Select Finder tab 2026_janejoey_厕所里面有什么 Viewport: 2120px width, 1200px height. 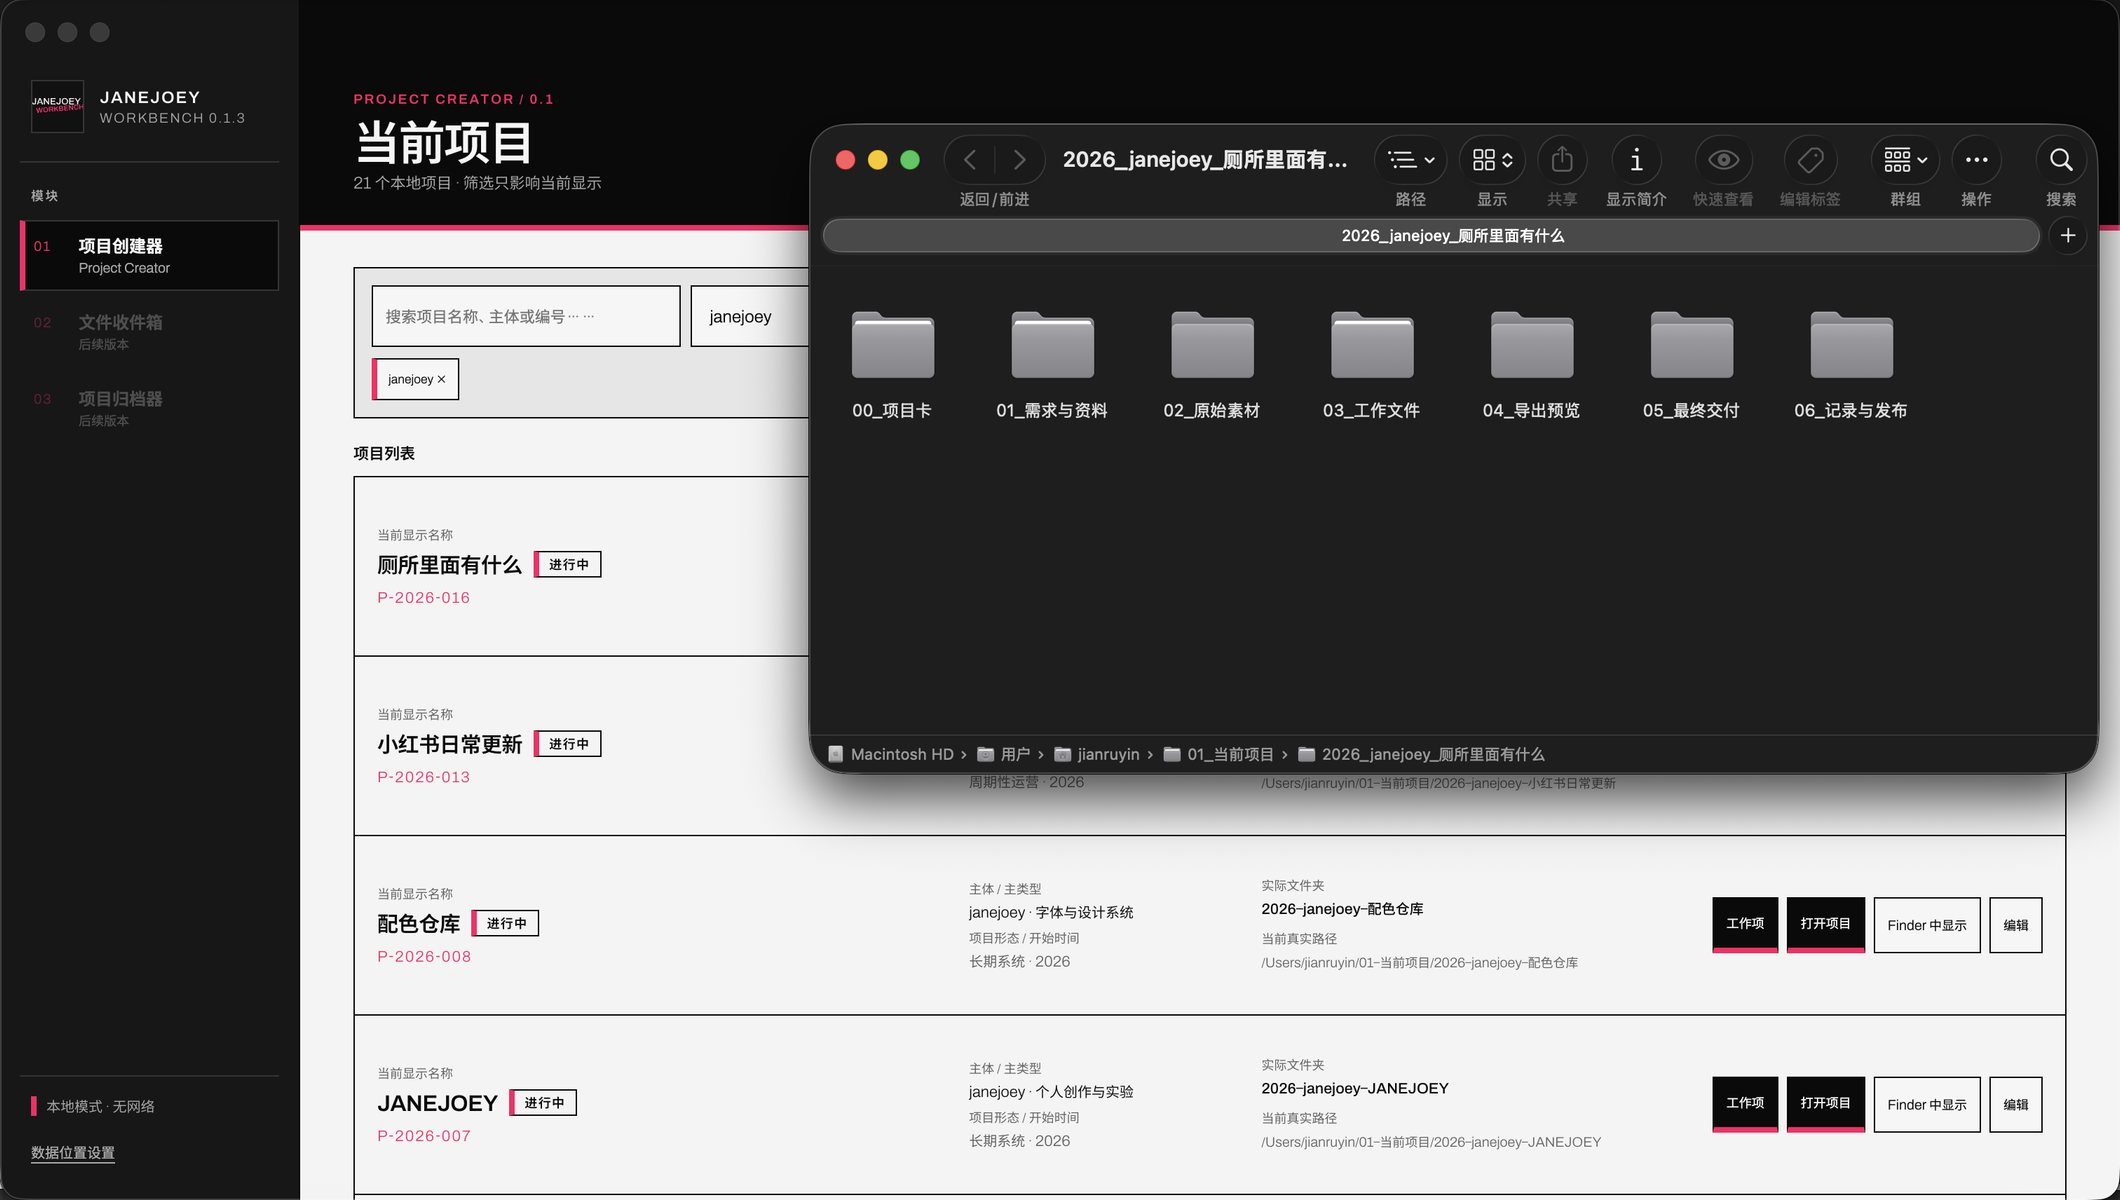pyautogui.click(x=1431, y=236)
